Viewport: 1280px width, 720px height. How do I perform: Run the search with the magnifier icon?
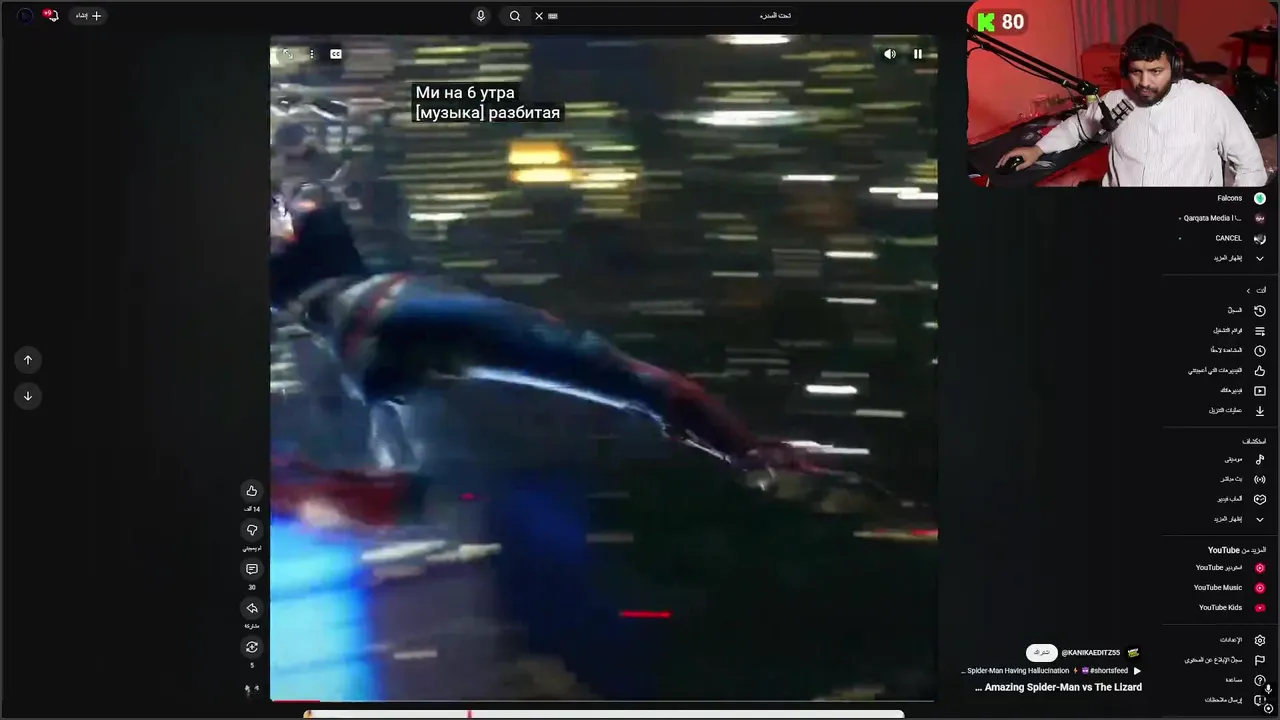pos(515,16)
